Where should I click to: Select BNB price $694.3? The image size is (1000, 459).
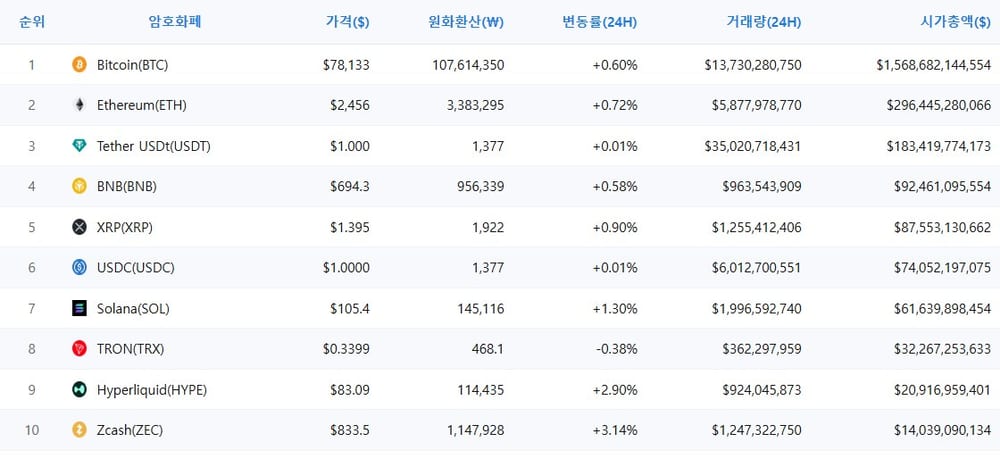(x=349, y=187)
